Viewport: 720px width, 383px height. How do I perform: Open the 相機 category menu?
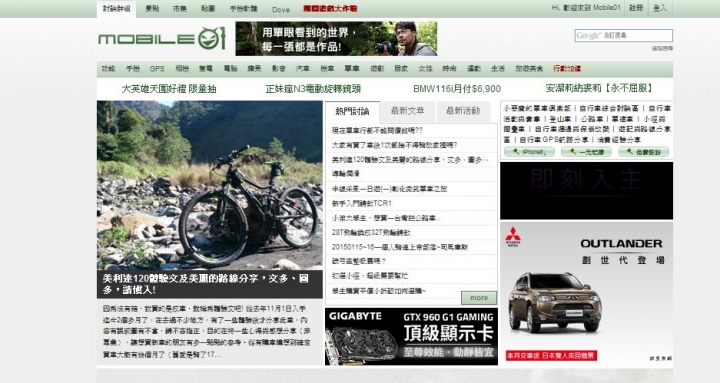point(182,68)
